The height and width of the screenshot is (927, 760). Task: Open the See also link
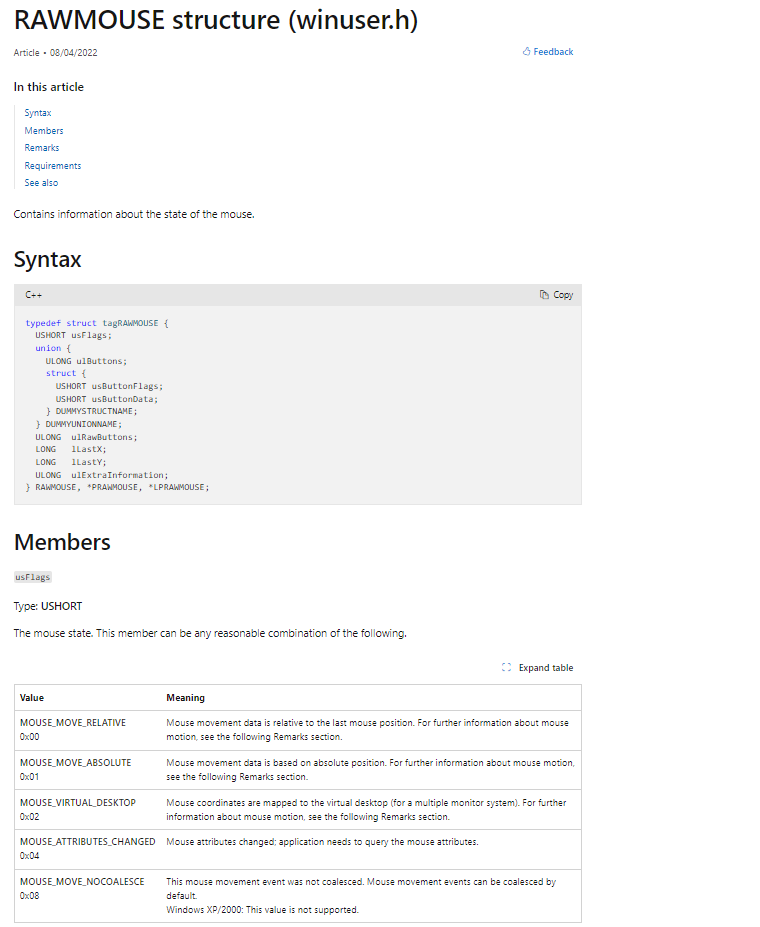pyautogui.click(x=40, y=182)
